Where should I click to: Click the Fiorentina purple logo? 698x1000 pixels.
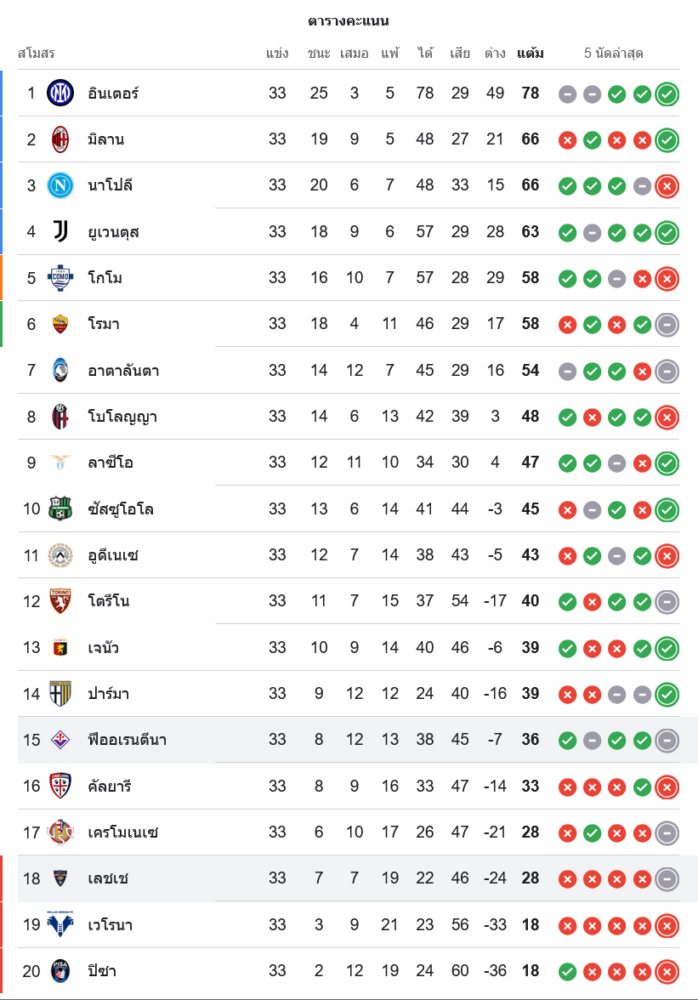(61, 740)
